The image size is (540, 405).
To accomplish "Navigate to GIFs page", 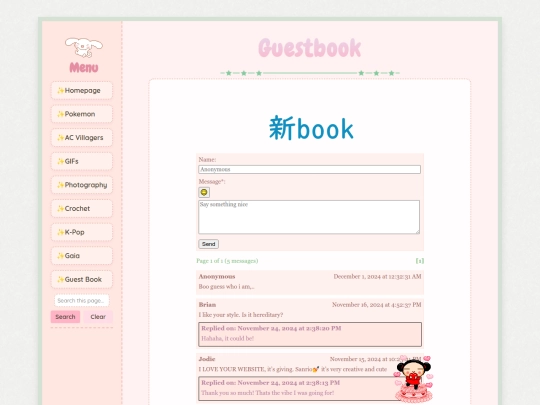I will tap(82, 161).
